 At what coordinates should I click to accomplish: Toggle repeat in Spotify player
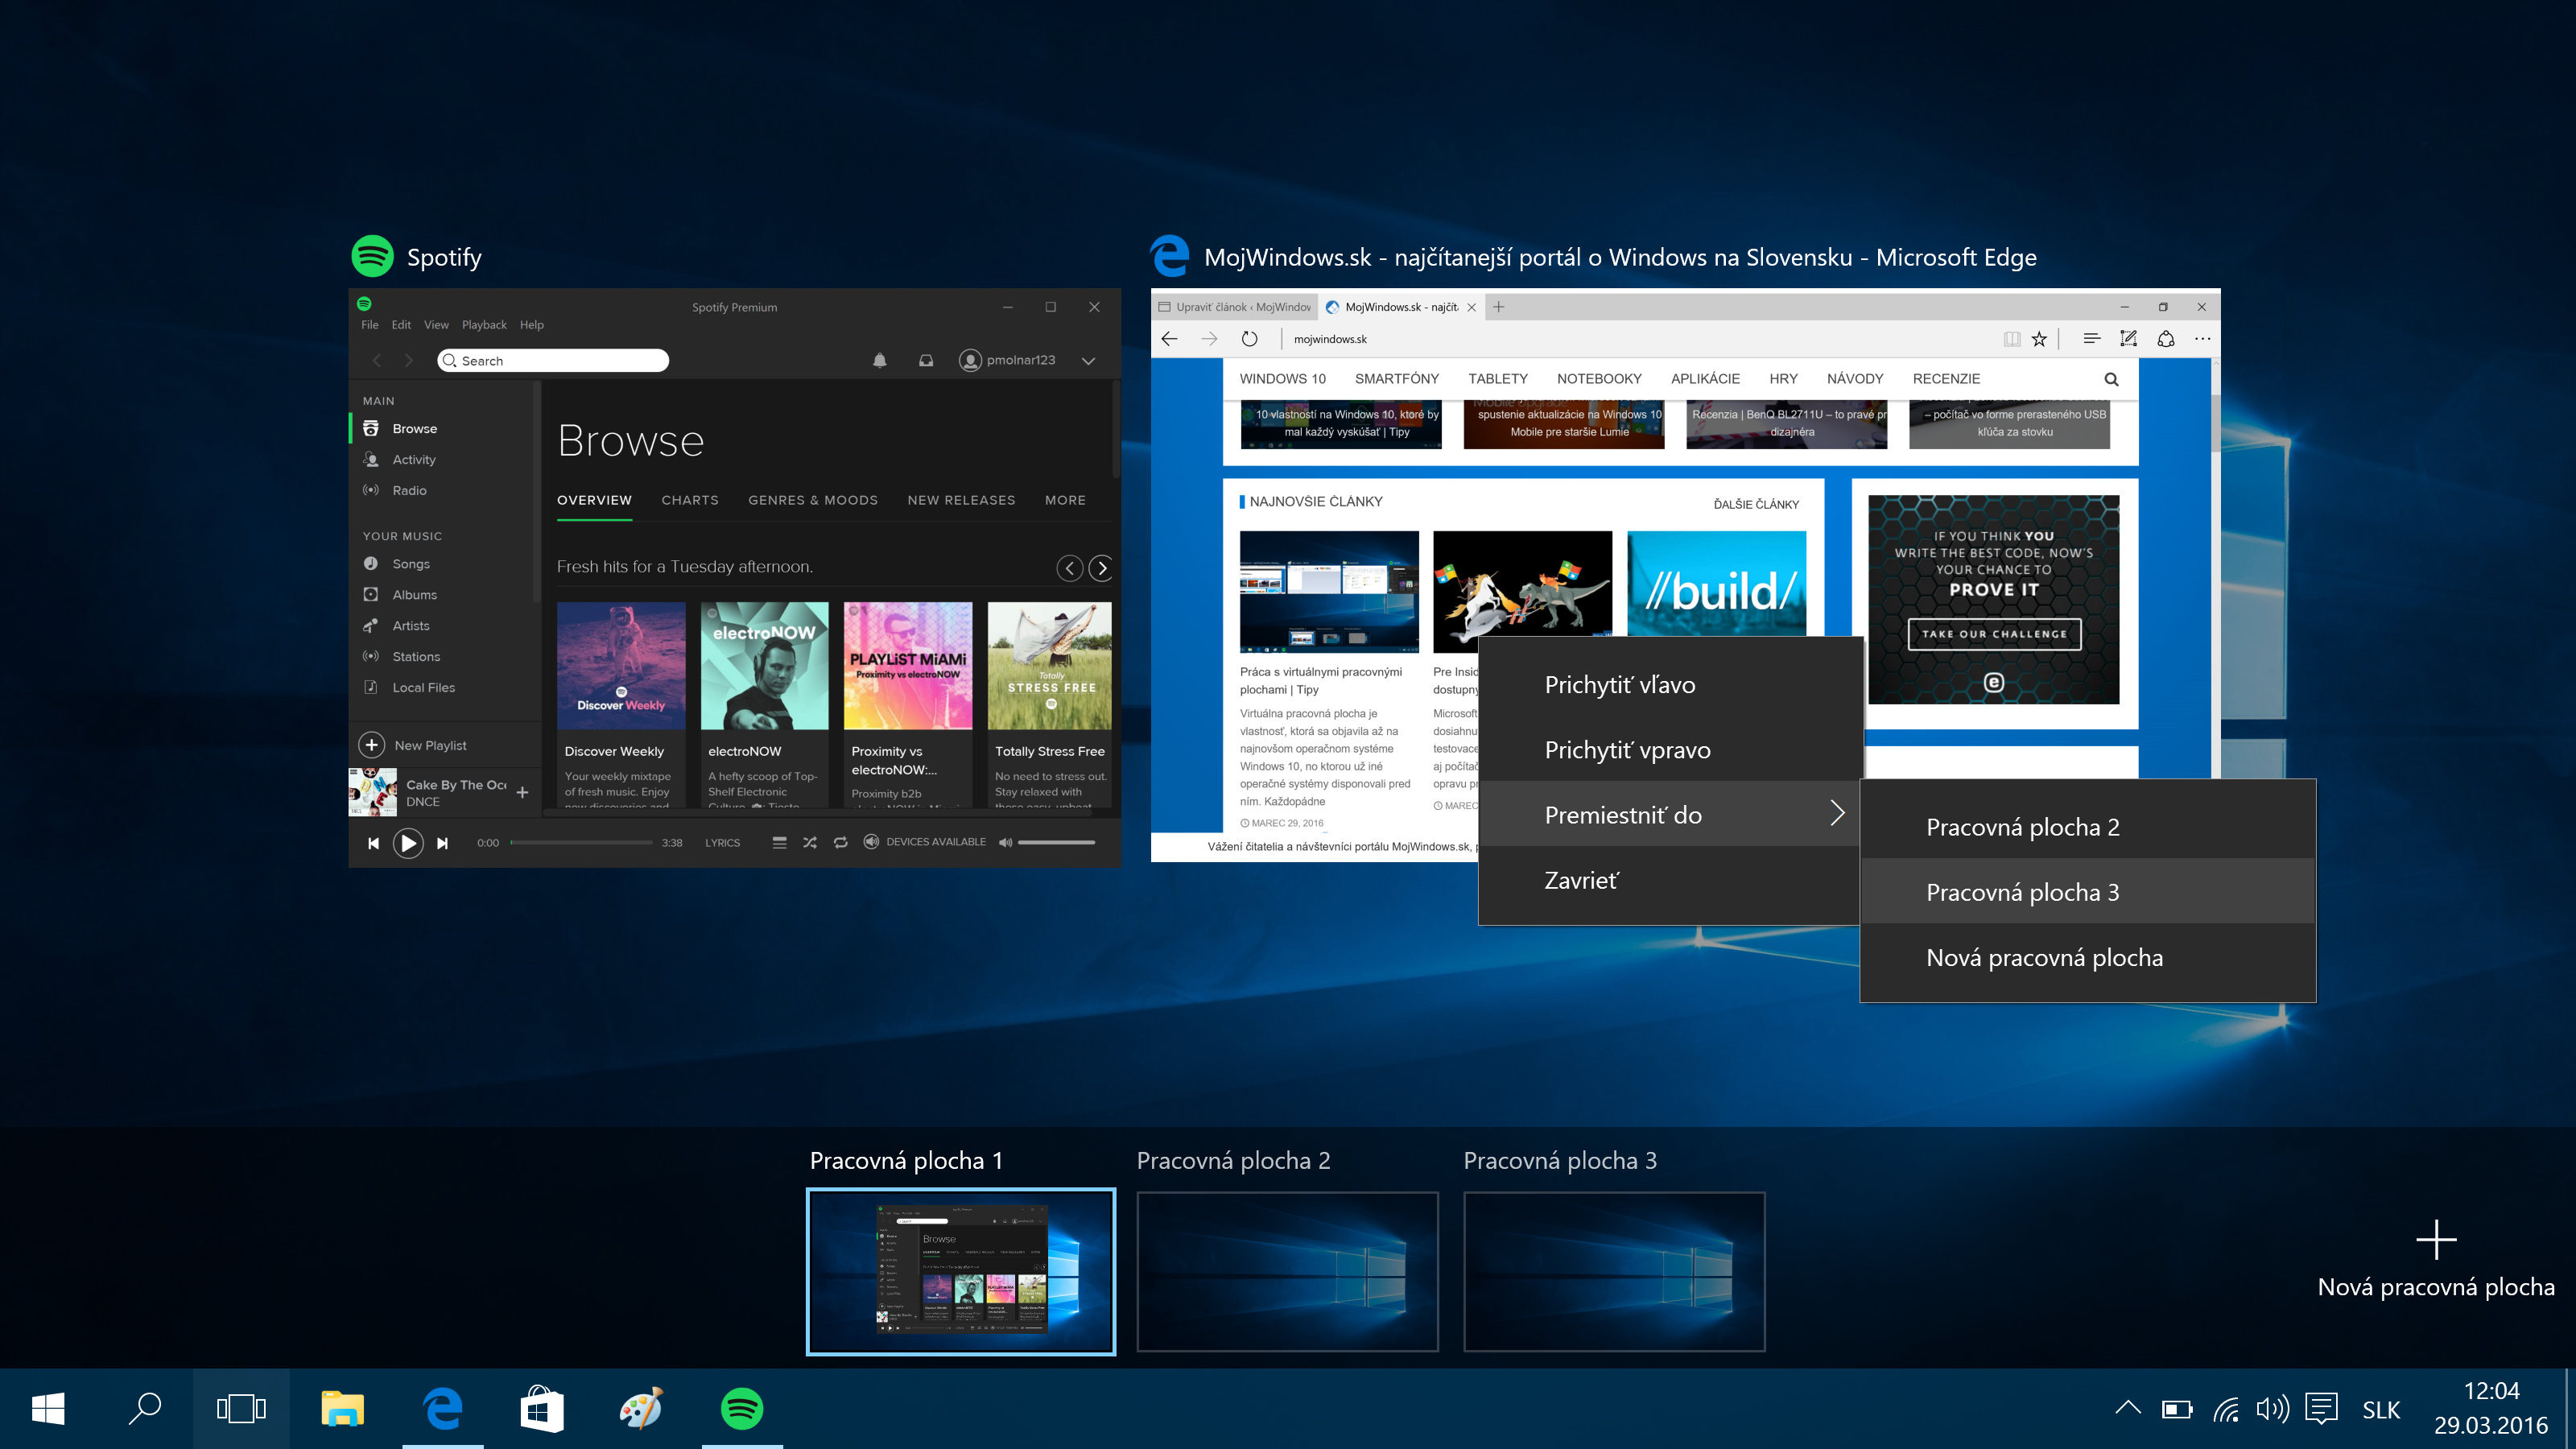coord(841,843)
